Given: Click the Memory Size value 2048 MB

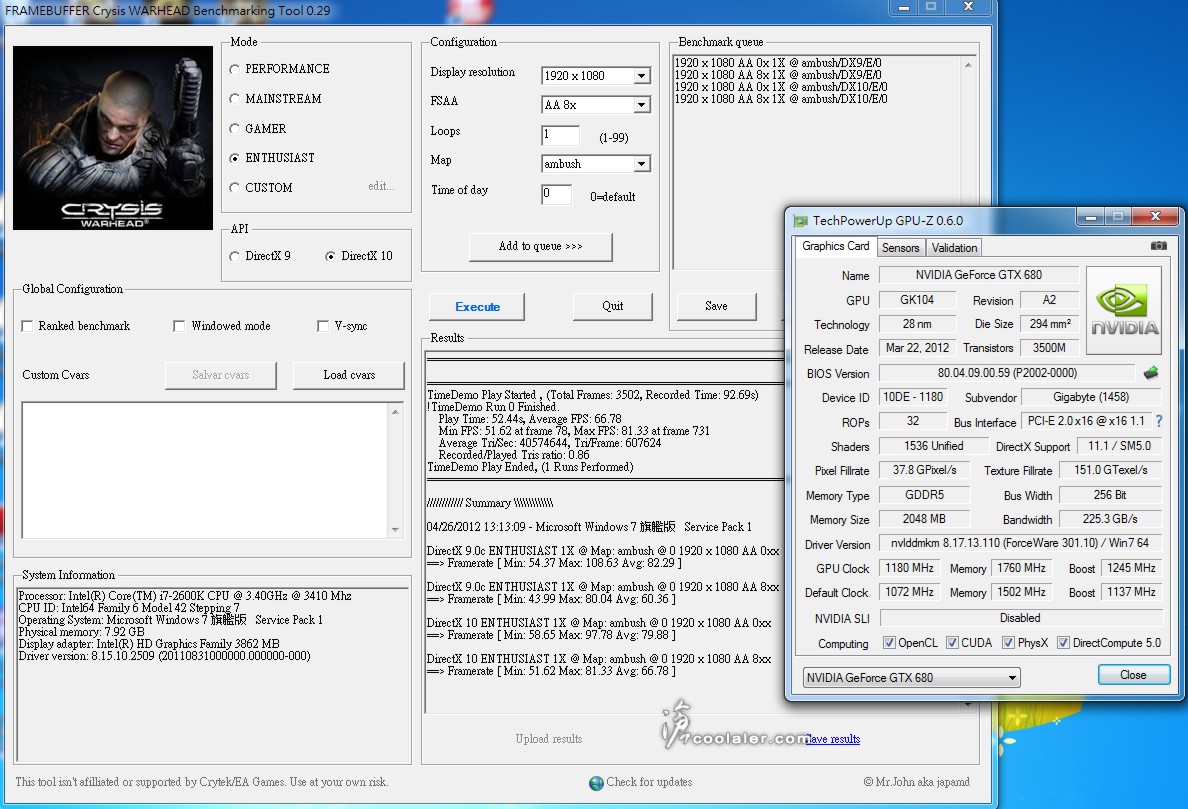Looking at the screenshot, I should (x=924, y=519).
